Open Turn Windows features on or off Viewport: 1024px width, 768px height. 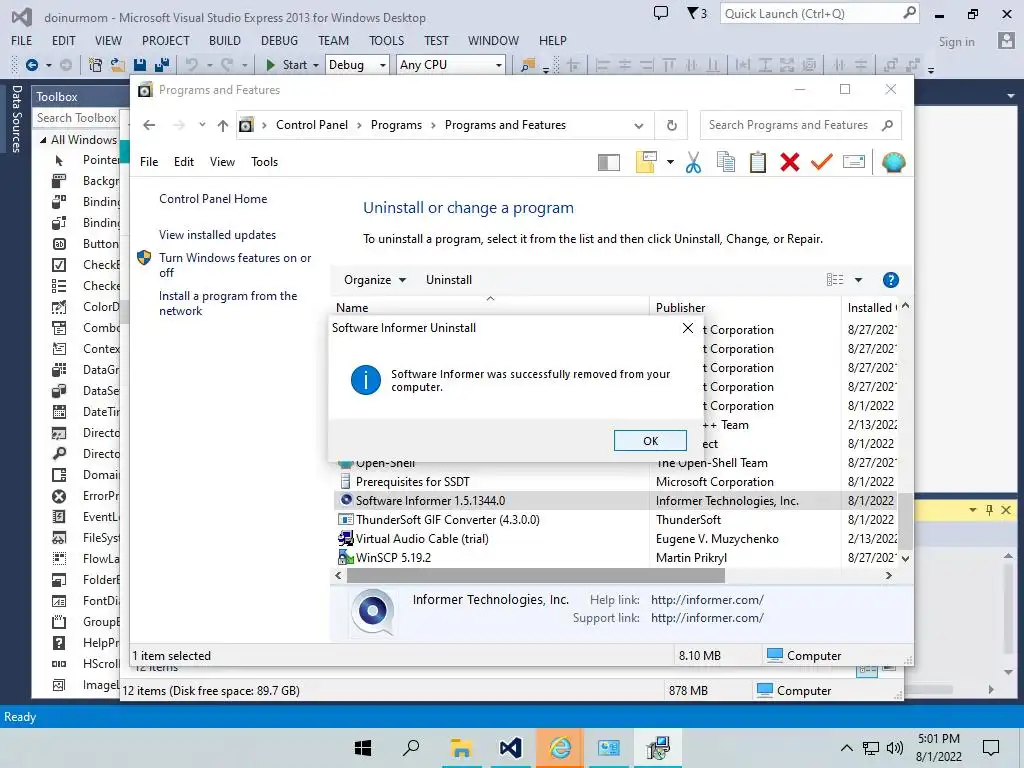pos(235,265)
